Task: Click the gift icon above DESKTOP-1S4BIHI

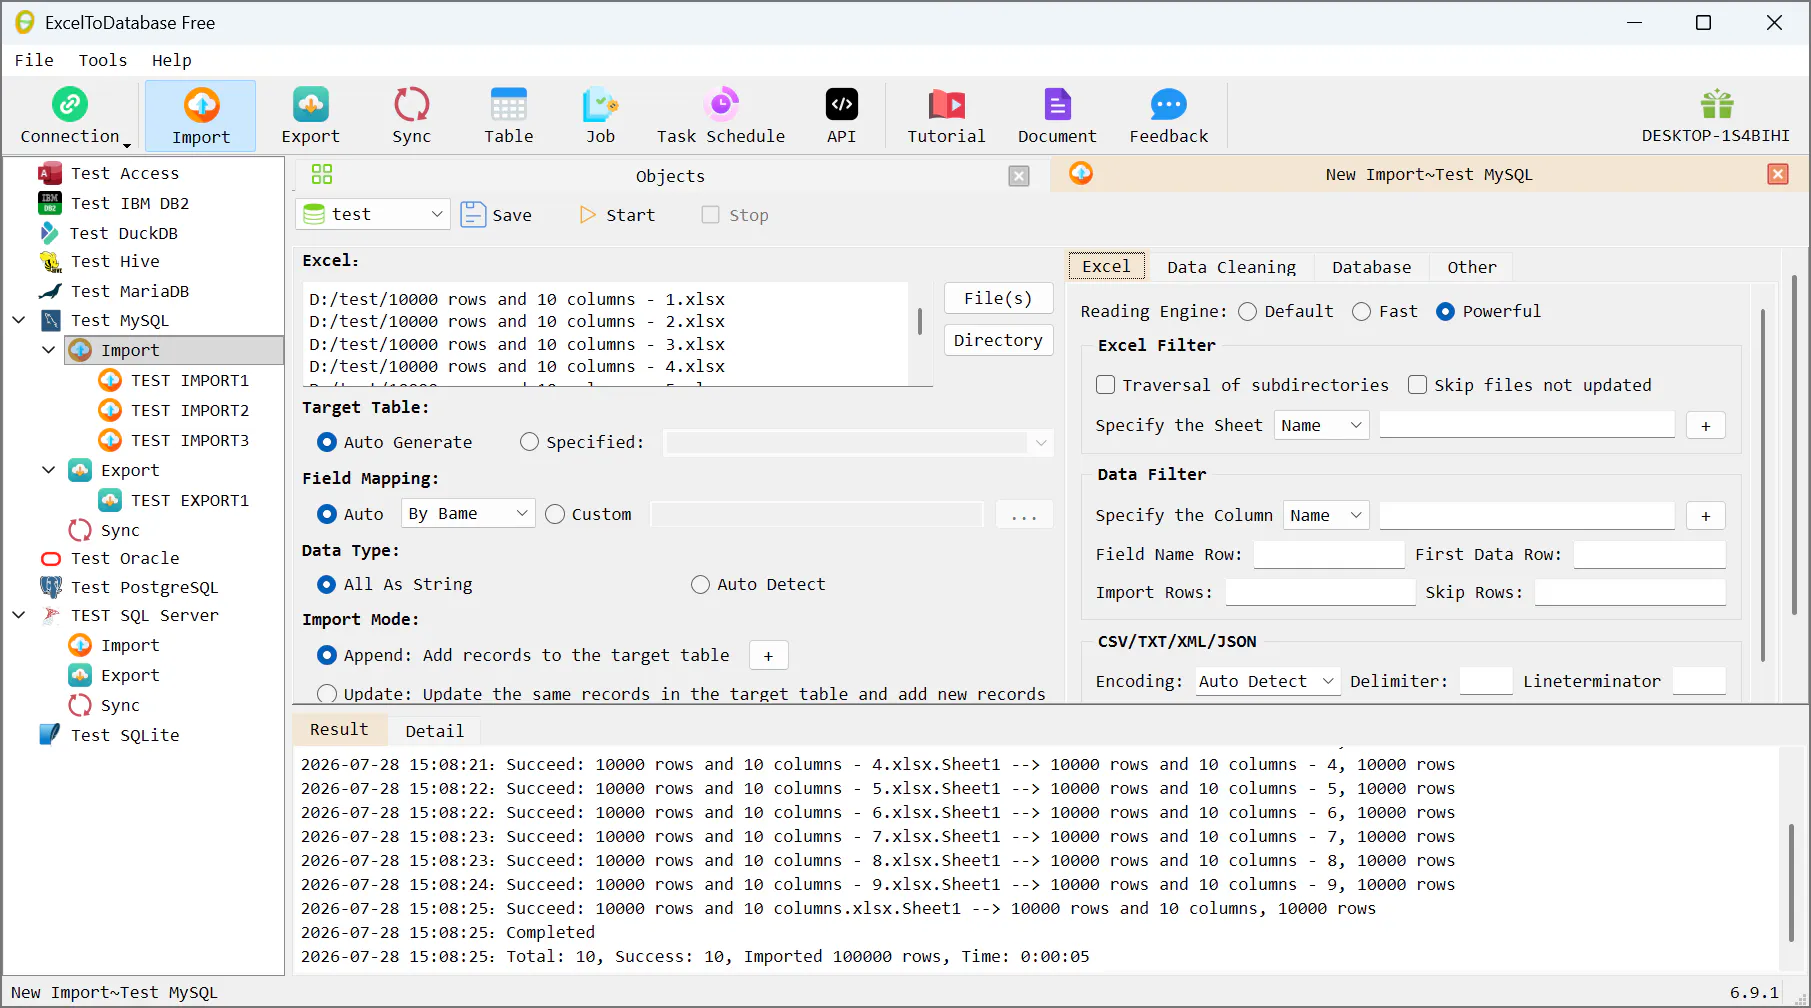Action: click(1717, 104)
